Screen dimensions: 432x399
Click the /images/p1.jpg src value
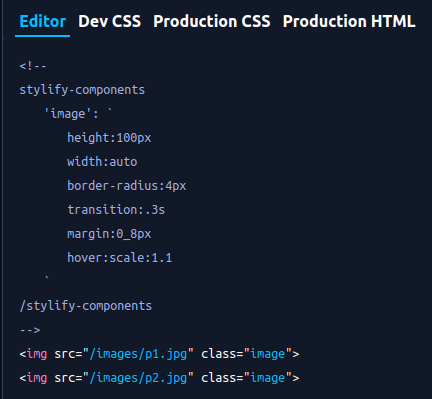138,354
